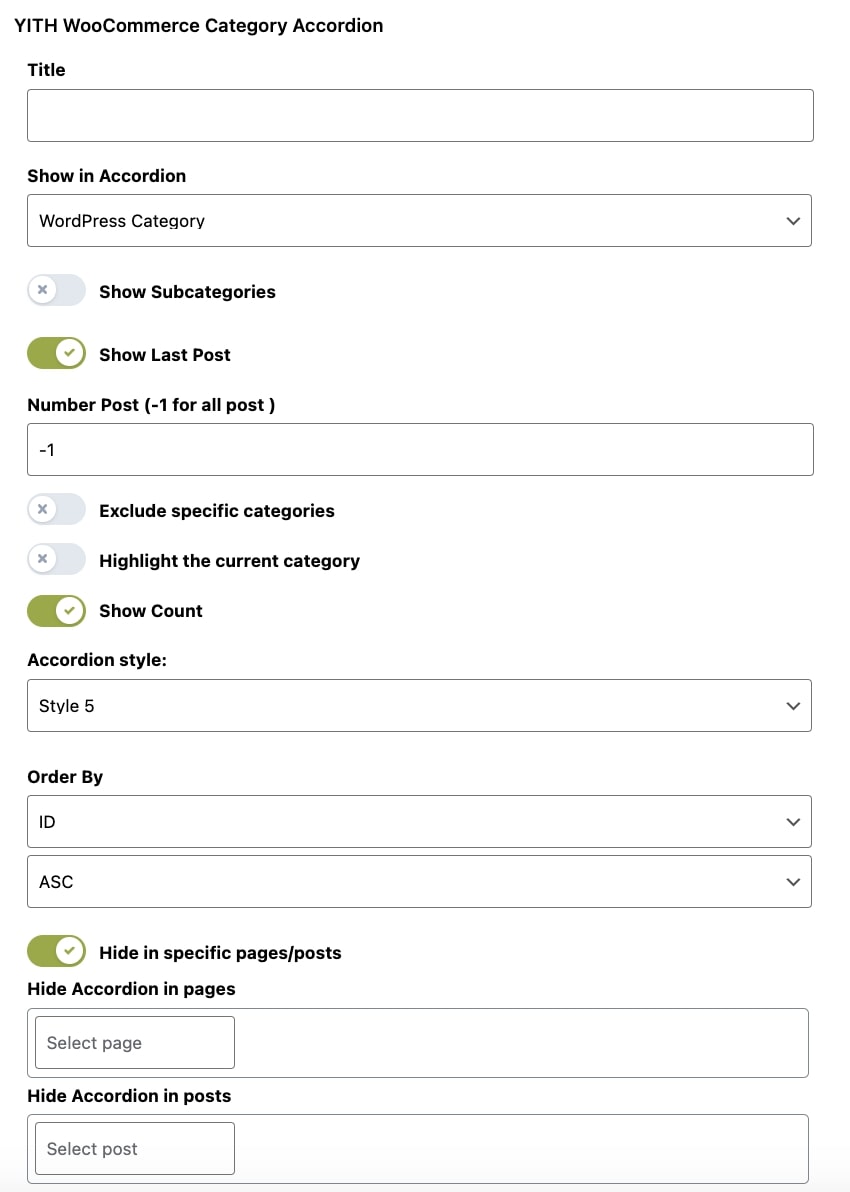The image size is (850, 1192).
Task: Click the Title text input field
Action: 420,115
